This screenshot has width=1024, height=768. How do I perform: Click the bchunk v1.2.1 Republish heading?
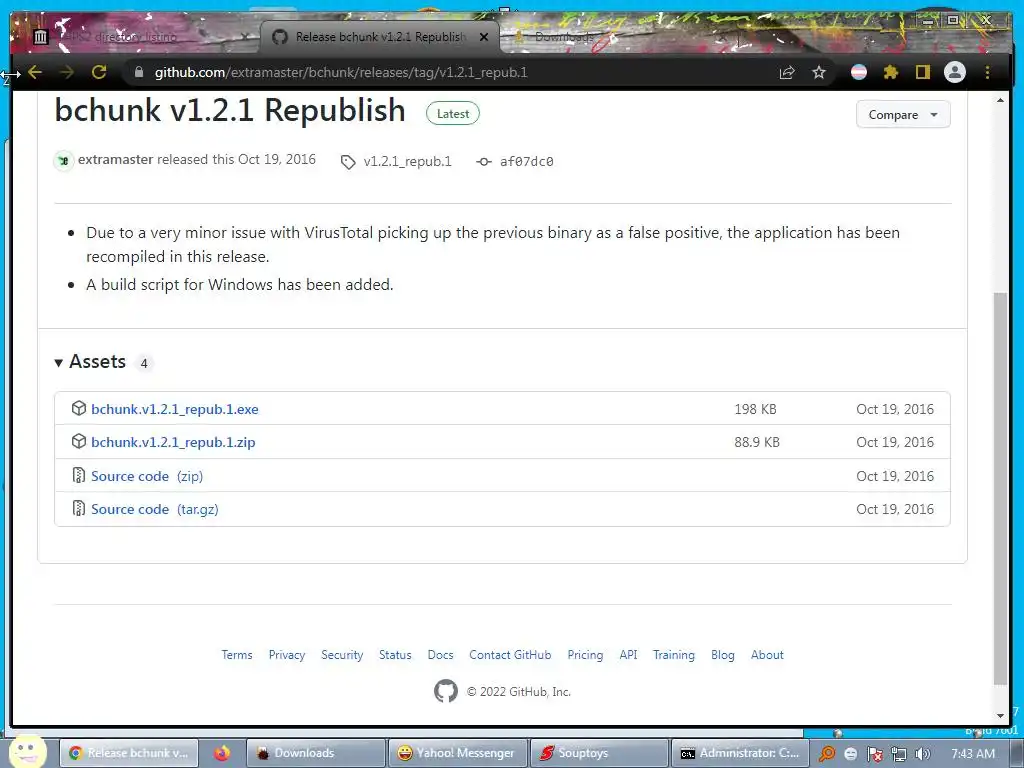230,110
